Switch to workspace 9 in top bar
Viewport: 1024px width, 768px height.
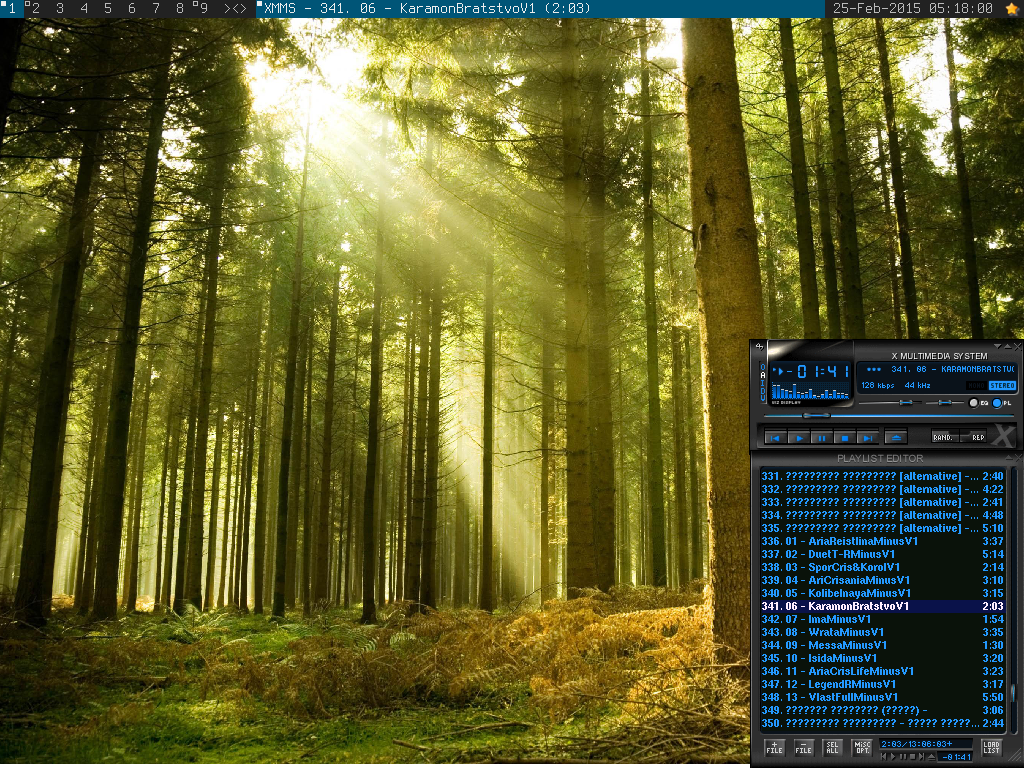coord(202,8)
